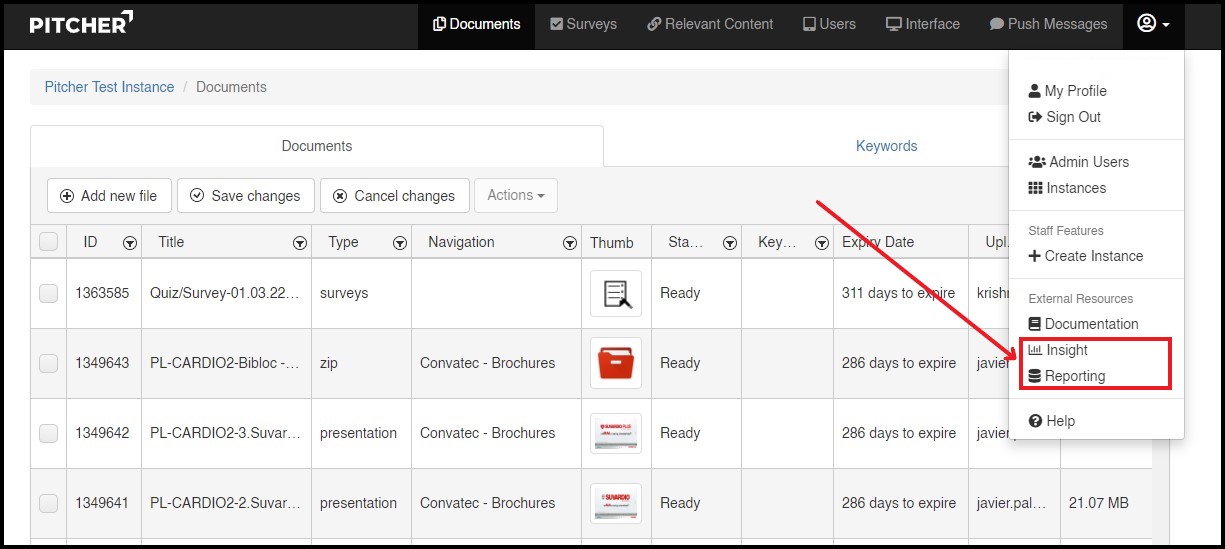Click the Pitcher logo
The image size is (1225, 549).
coord(81,23)
